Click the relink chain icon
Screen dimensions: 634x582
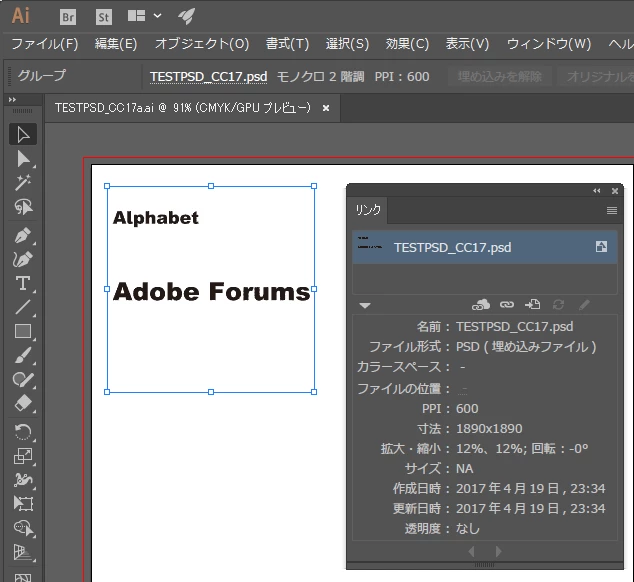[507, 305]
